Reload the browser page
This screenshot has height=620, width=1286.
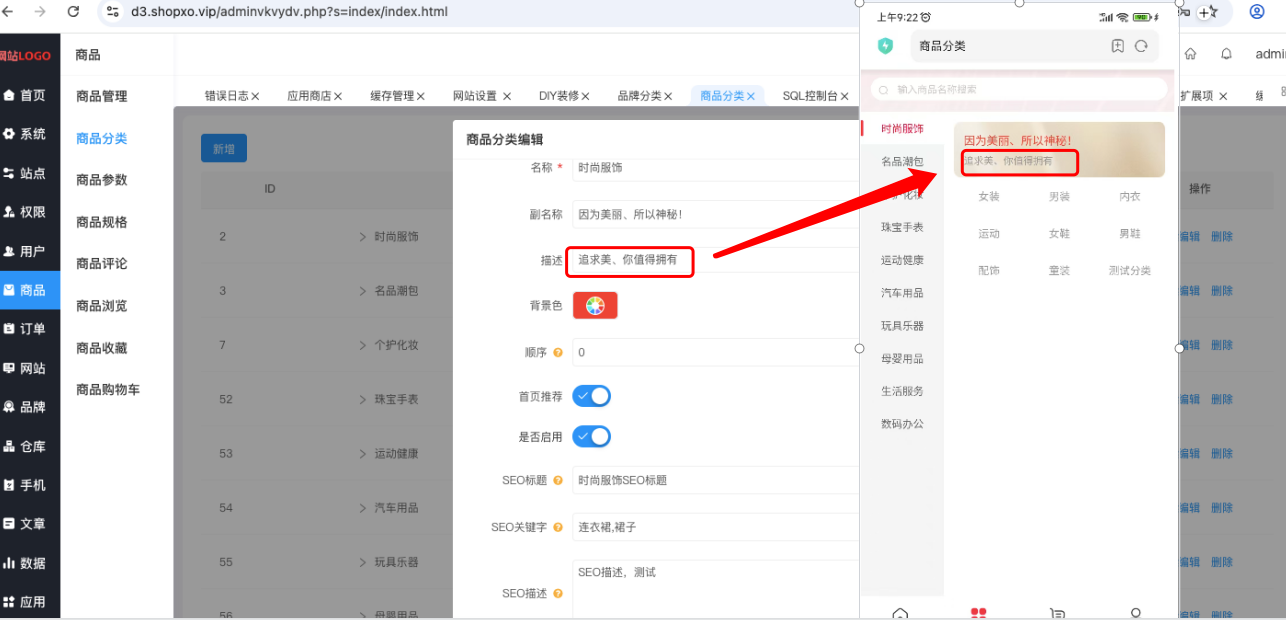73,12
